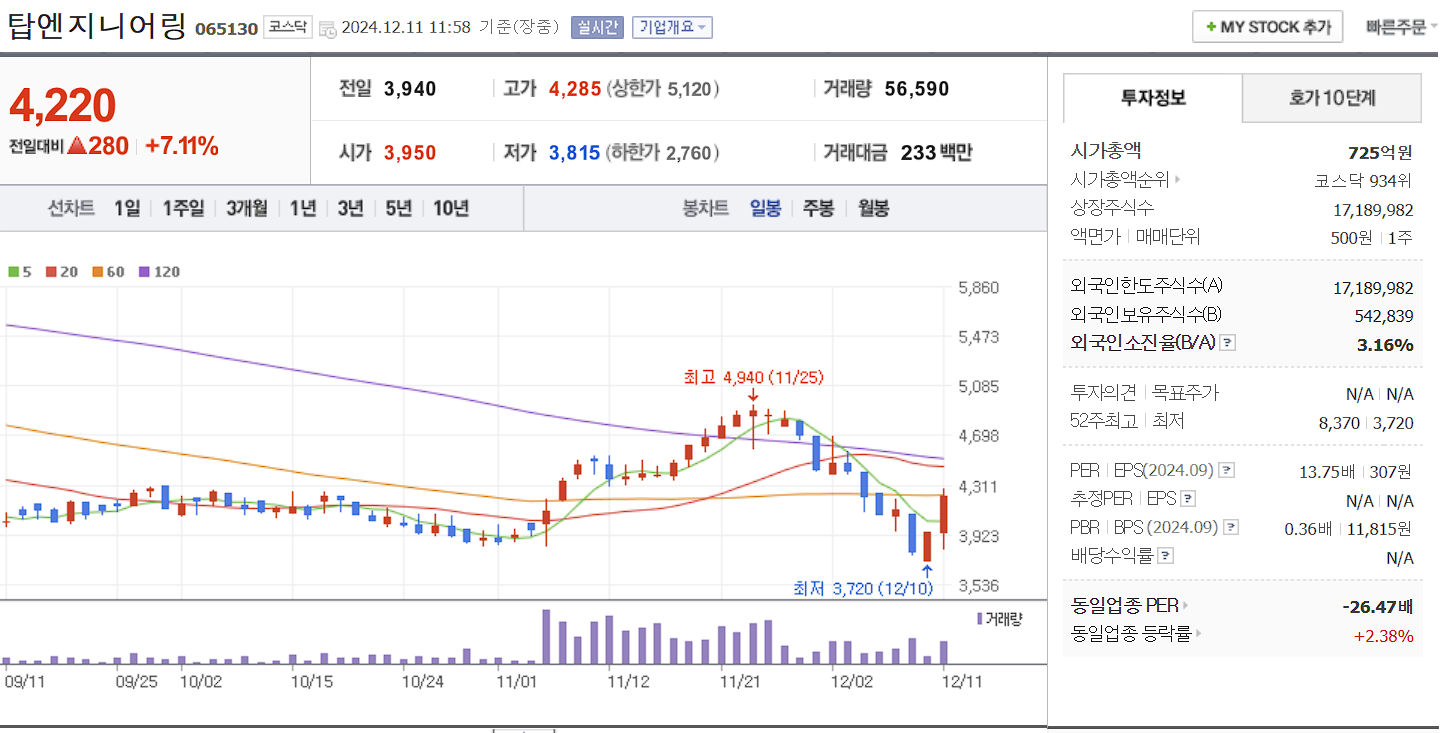Click the 외국인소진율 3.16% value
The width and height of the screenshot is (1441, 733).
pyautogui.click(x=1385, y=345)
